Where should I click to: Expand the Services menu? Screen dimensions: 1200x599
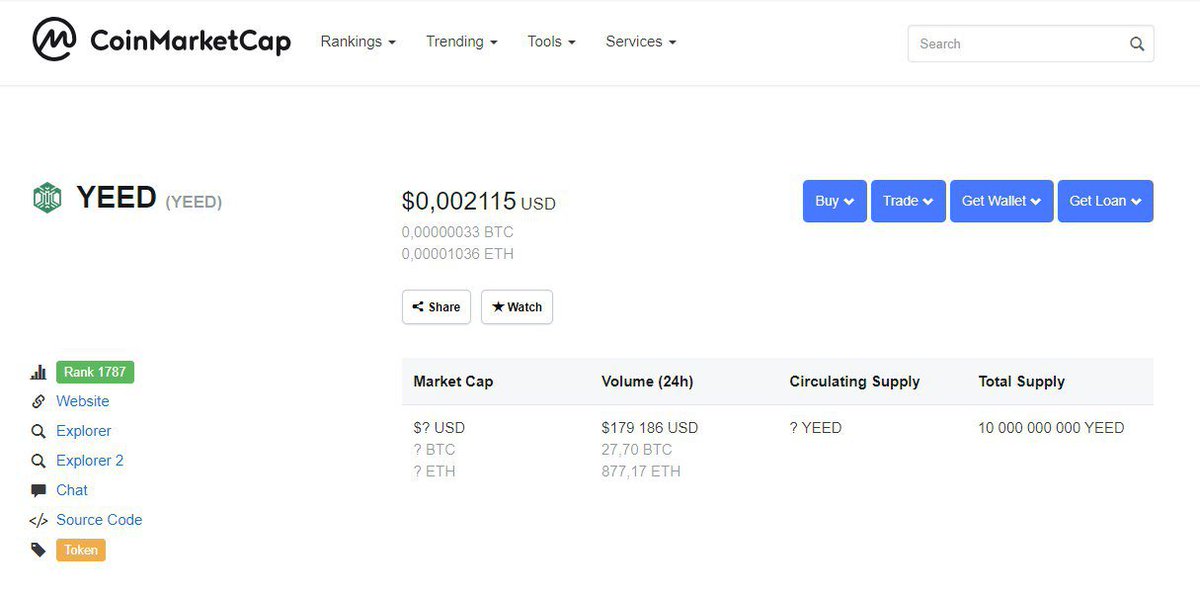641,42
